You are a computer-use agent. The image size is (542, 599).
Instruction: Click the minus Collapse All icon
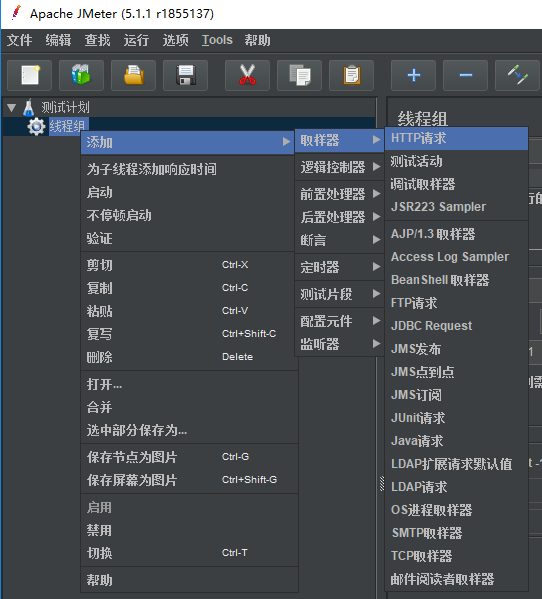point(465,75)
